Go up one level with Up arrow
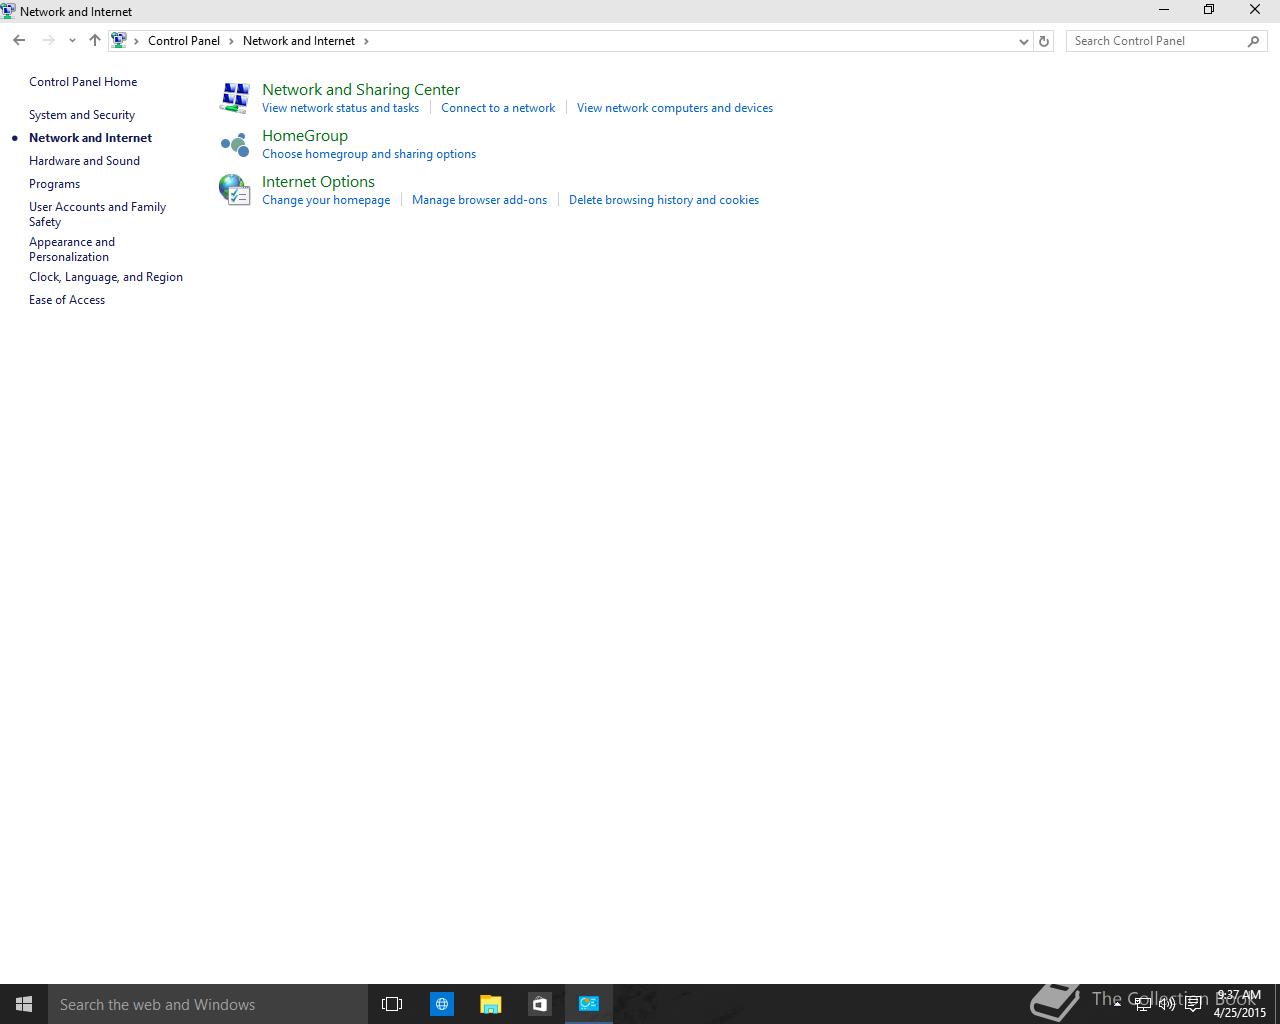This screenshot has height=1024, width=1280. [x=95, y=41]
